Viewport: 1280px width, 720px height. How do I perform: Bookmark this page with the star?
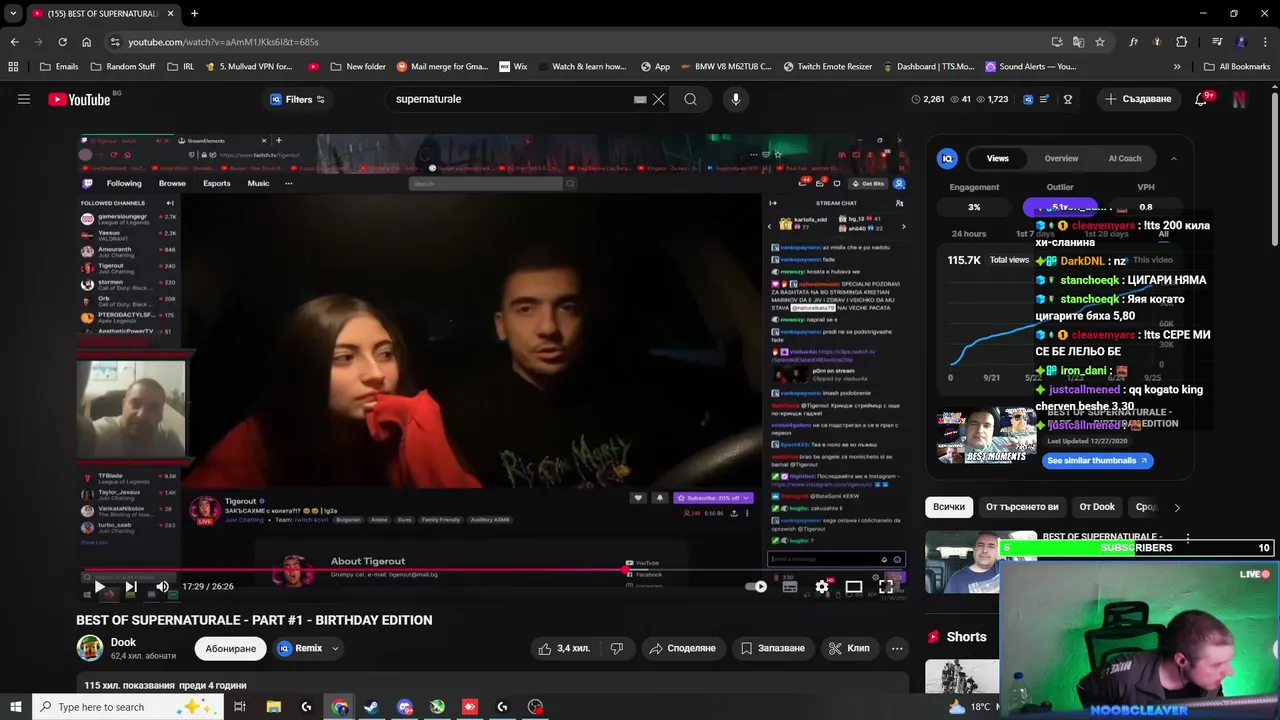(x=1100, y=42)
